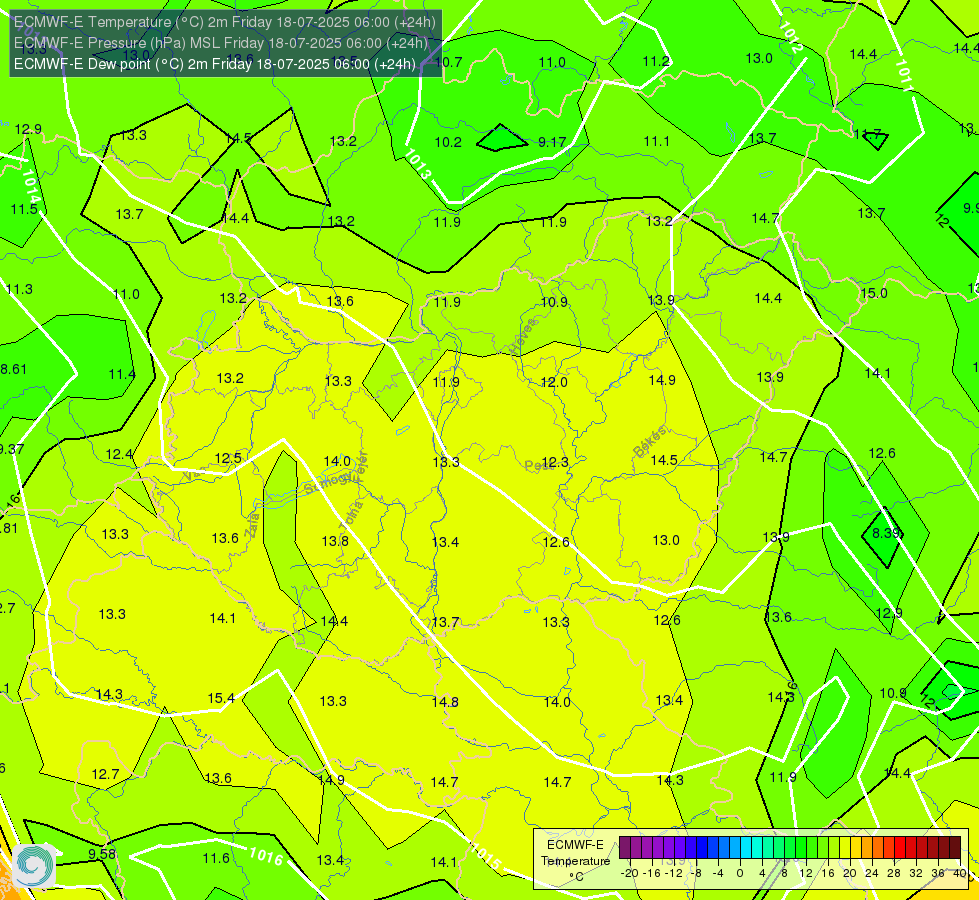The image size is (979, 900).
Task: Select the ECMWF-E Temperature 2m layer line
Action: click(x=225, y=22)
